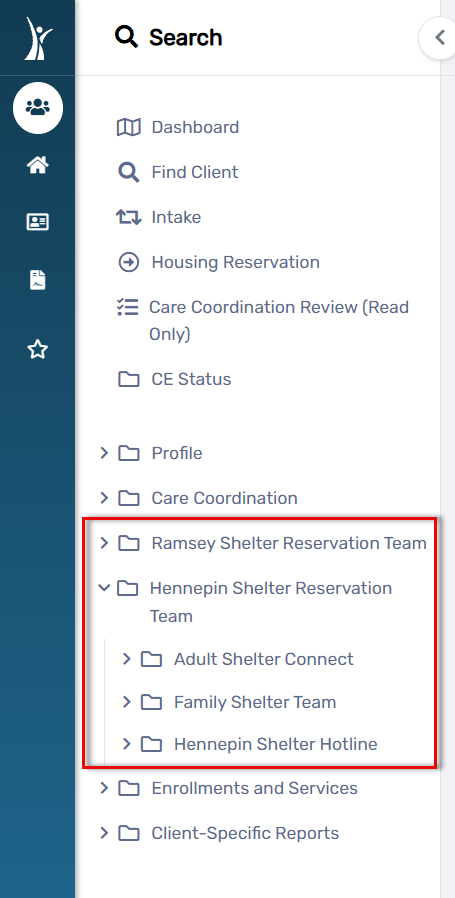Open the ID card icon in sidebar
The image size is (455, 898).
[x=38, y=222]
